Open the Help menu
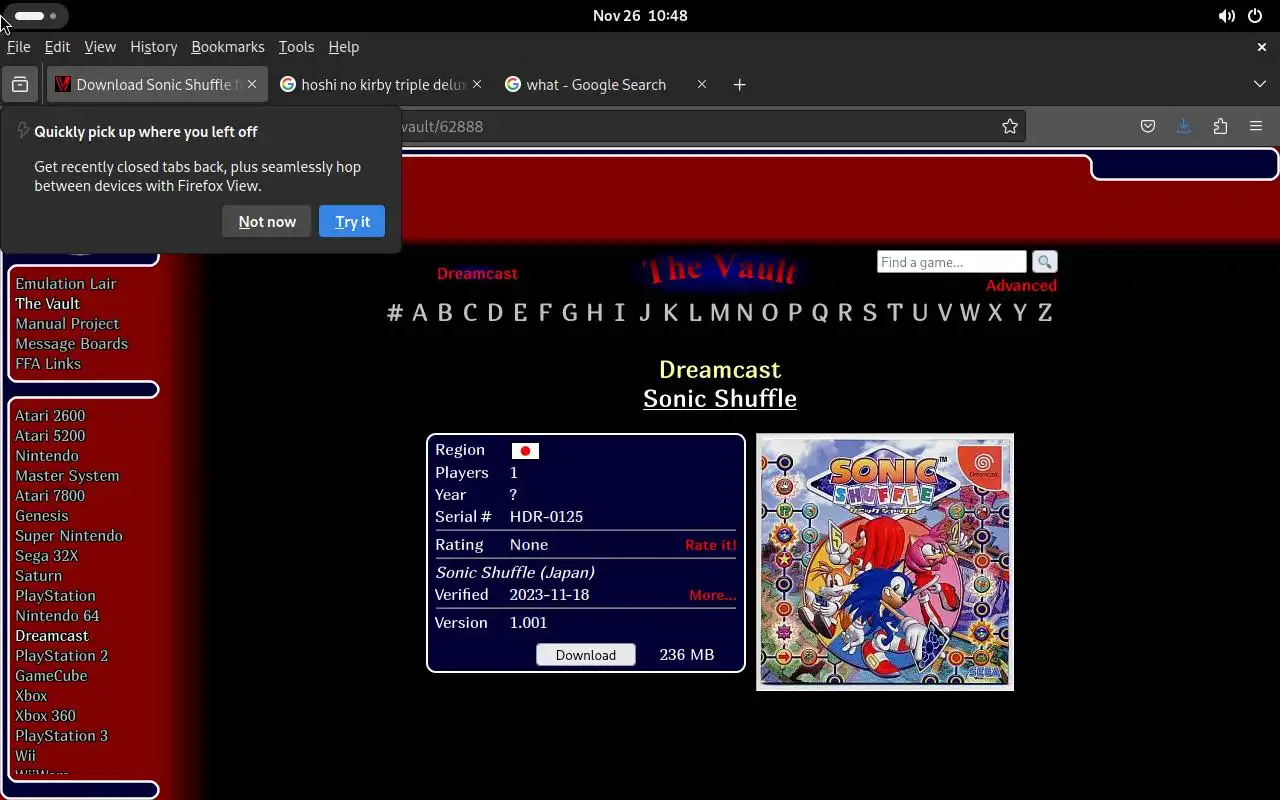The width and height of the screenshot is (1280, 800). (343, 47)
